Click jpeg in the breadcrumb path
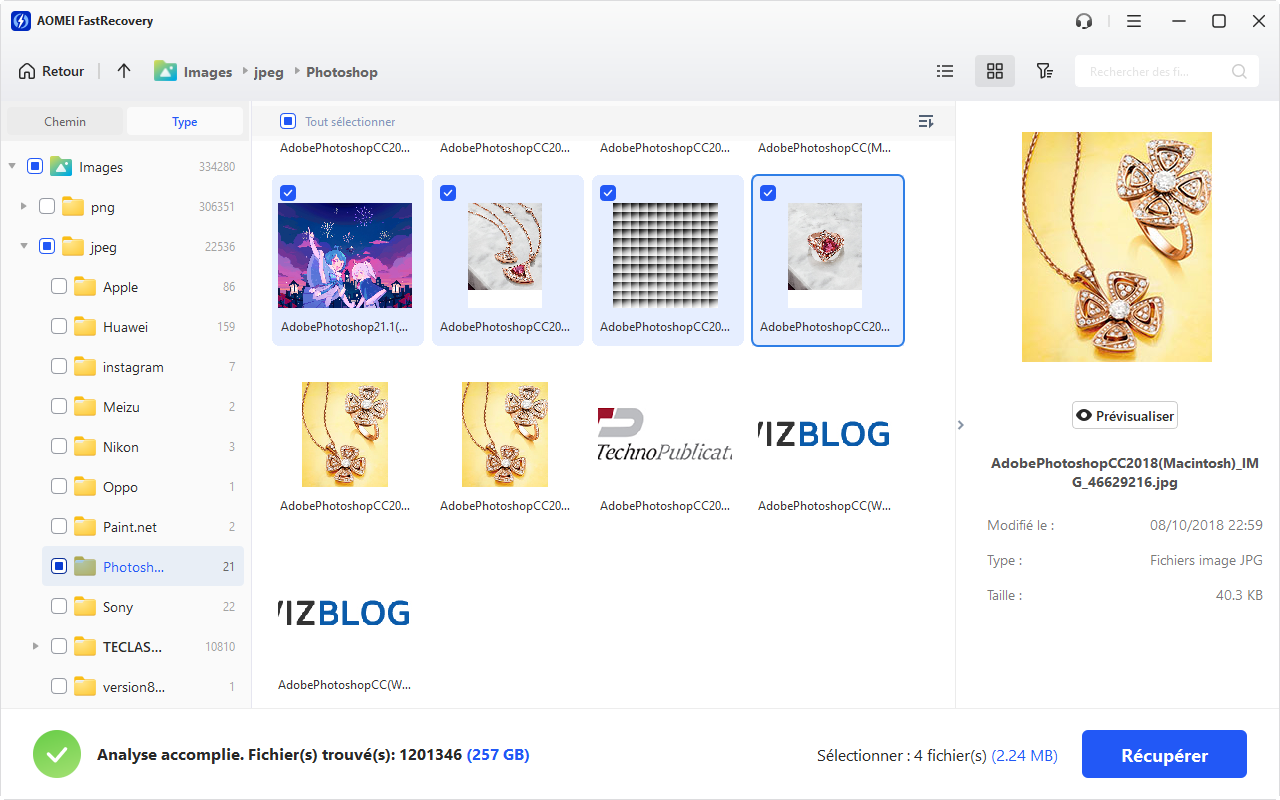The height and width of the screenshot is (800, 1280). [x=269, y=72]
